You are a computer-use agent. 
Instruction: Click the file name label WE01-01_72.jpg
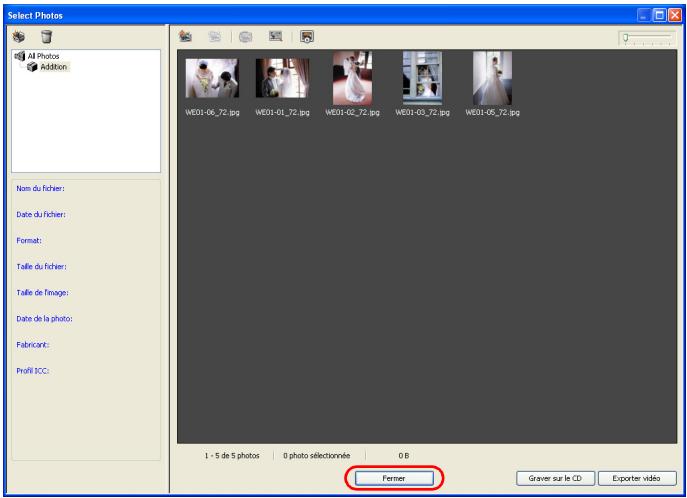point(282,113)
